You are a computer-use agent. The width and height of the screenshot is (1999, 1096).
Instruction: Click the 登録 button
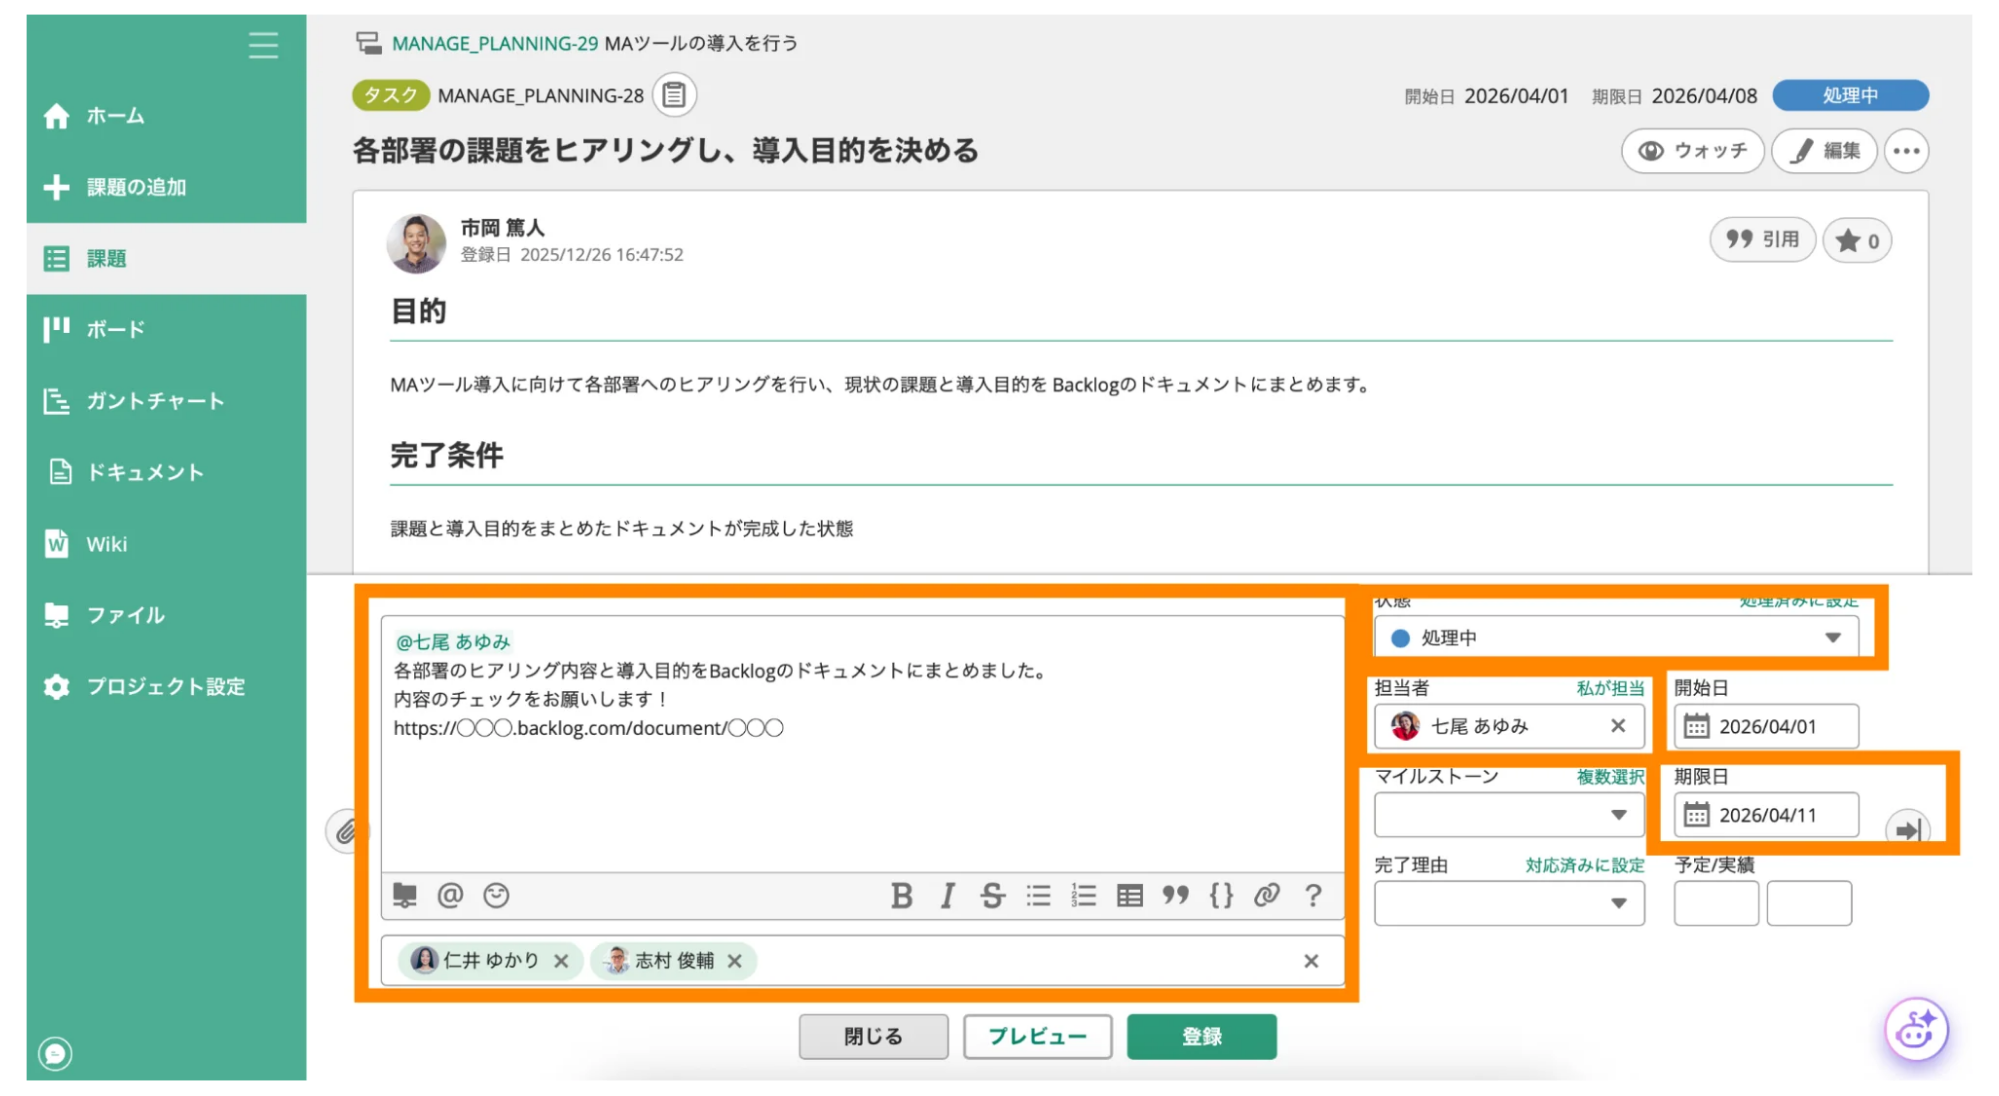click(x=1201, y=1036)
